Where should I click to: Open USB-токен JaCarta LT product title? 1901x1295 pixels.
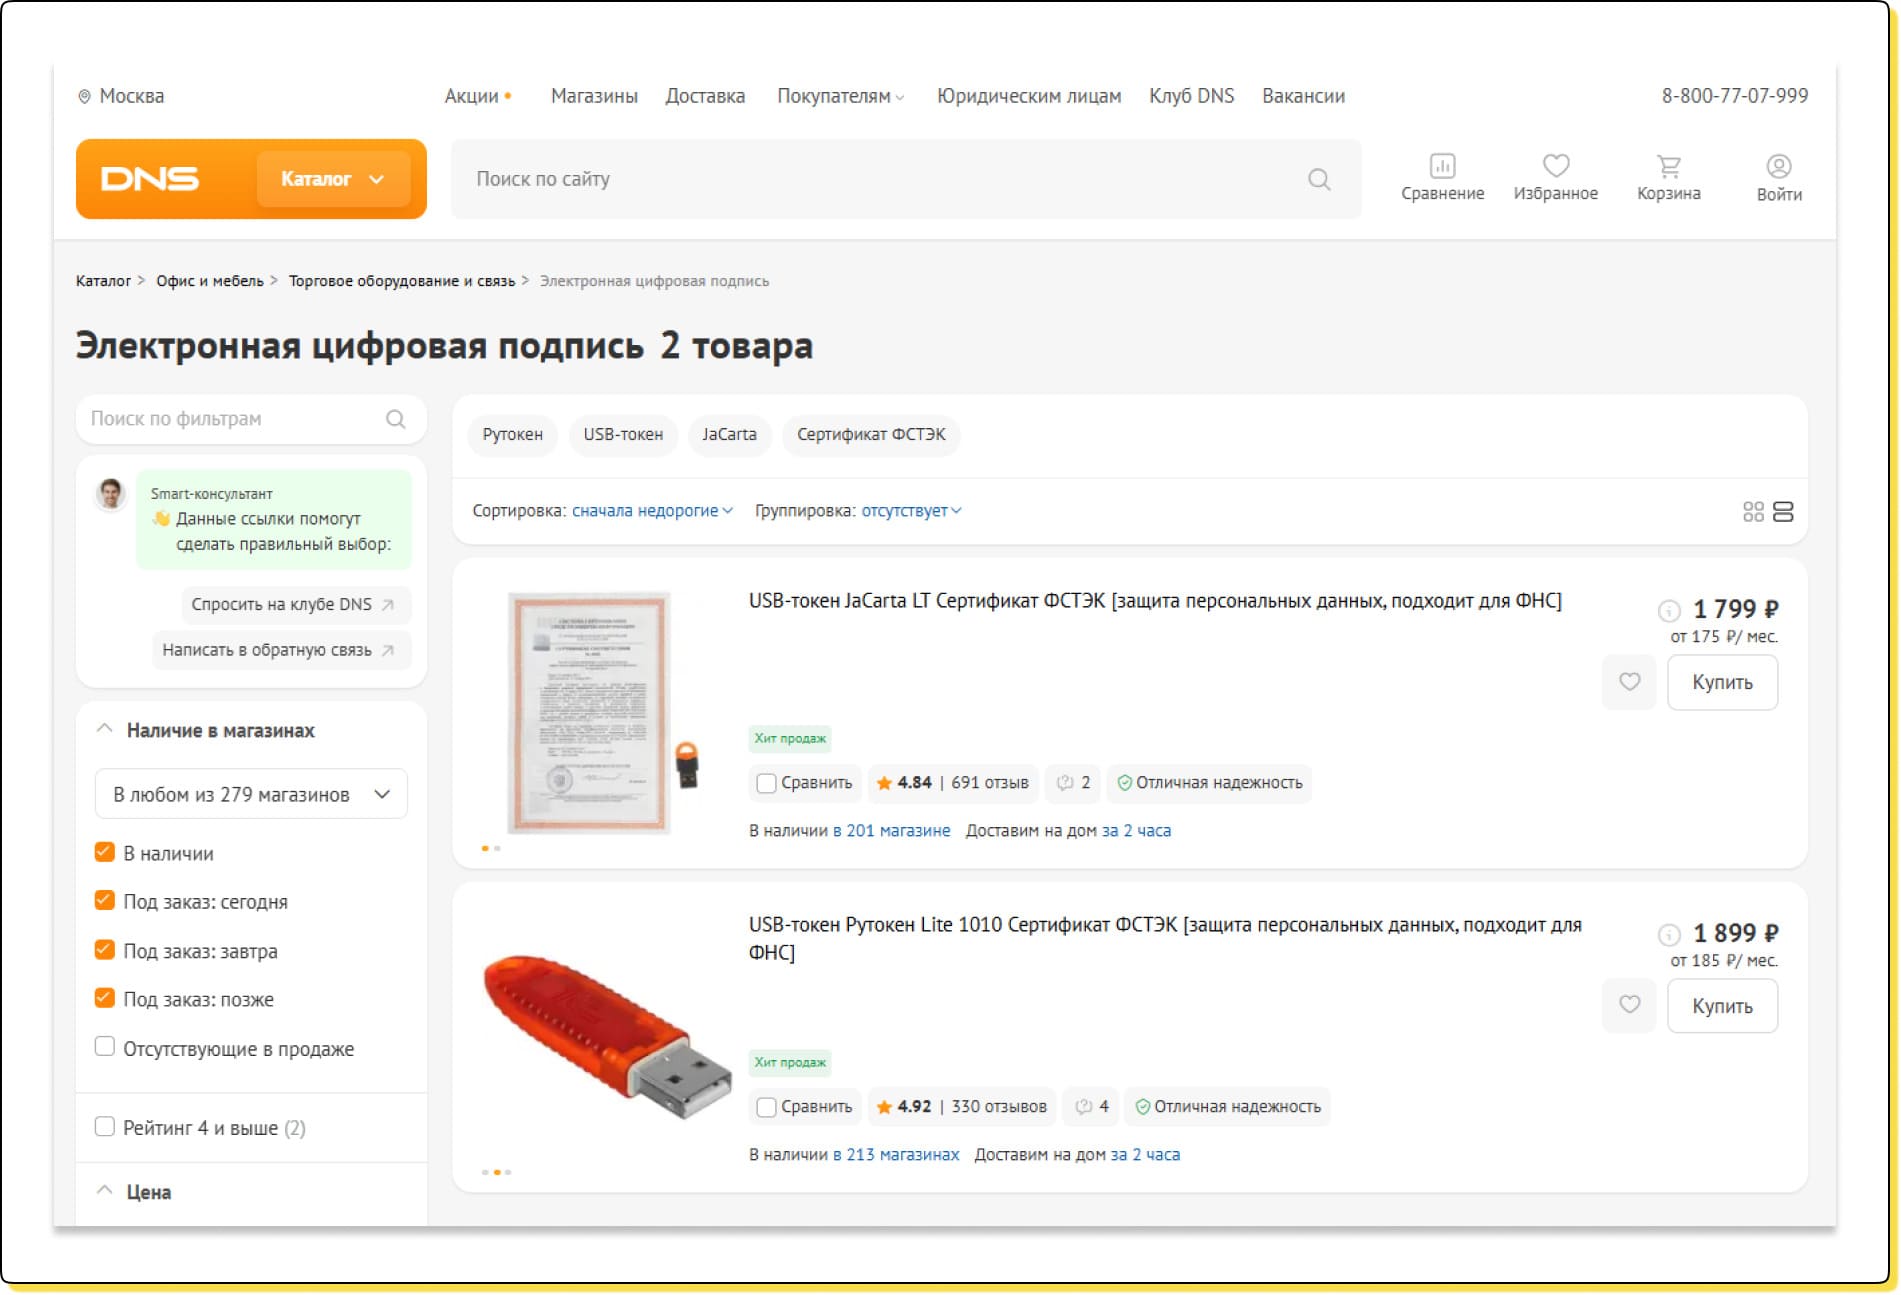[x=1155, y=601]
